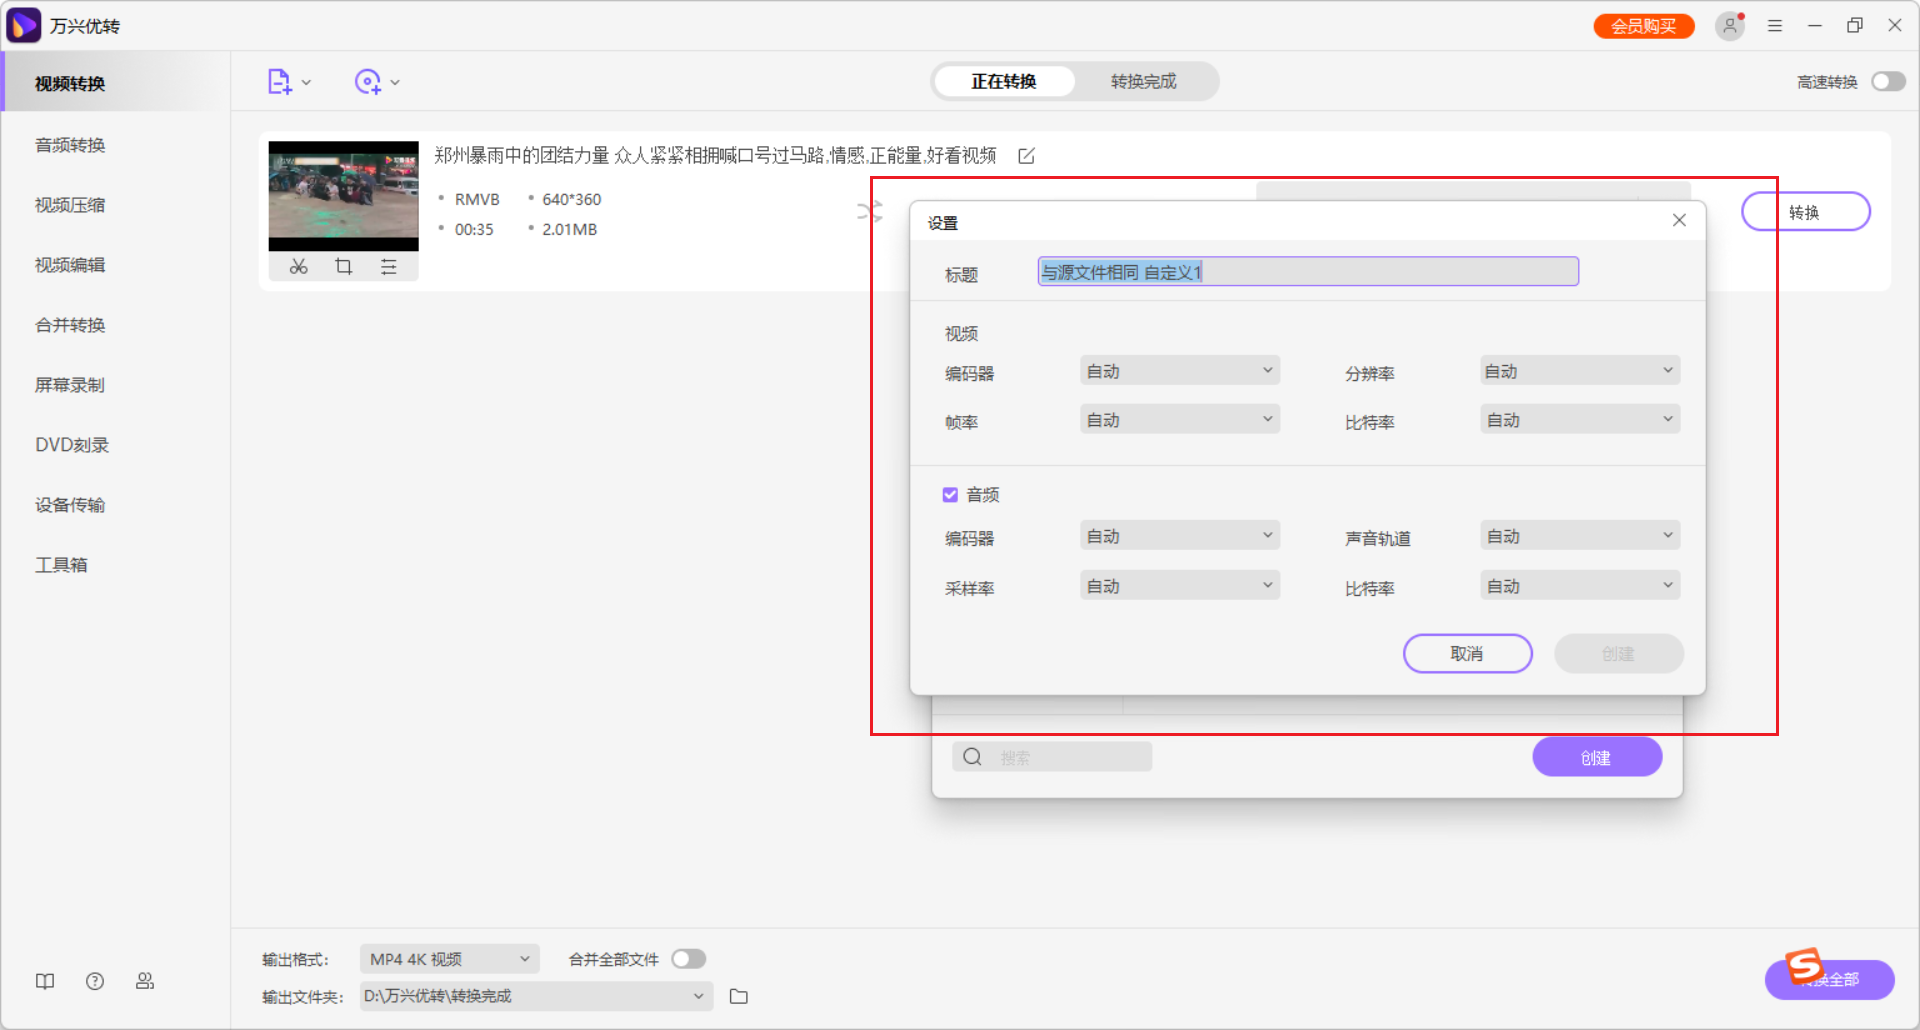1920x1030 pixels.
Task: Click the contact us icon at bottom left
Action: pos(145,981)
